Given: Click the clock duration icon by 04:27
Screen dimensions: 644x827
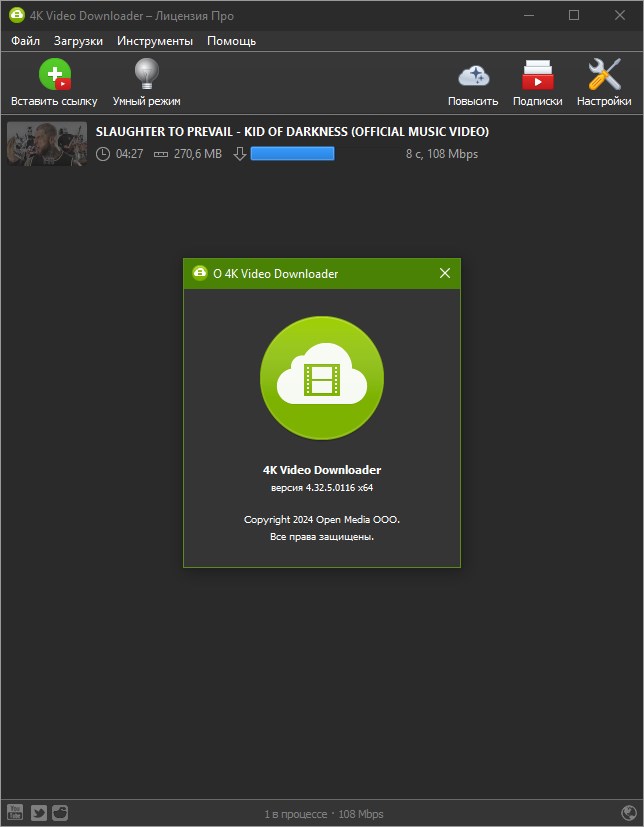Looking at the screenshot, I should 103,154.
